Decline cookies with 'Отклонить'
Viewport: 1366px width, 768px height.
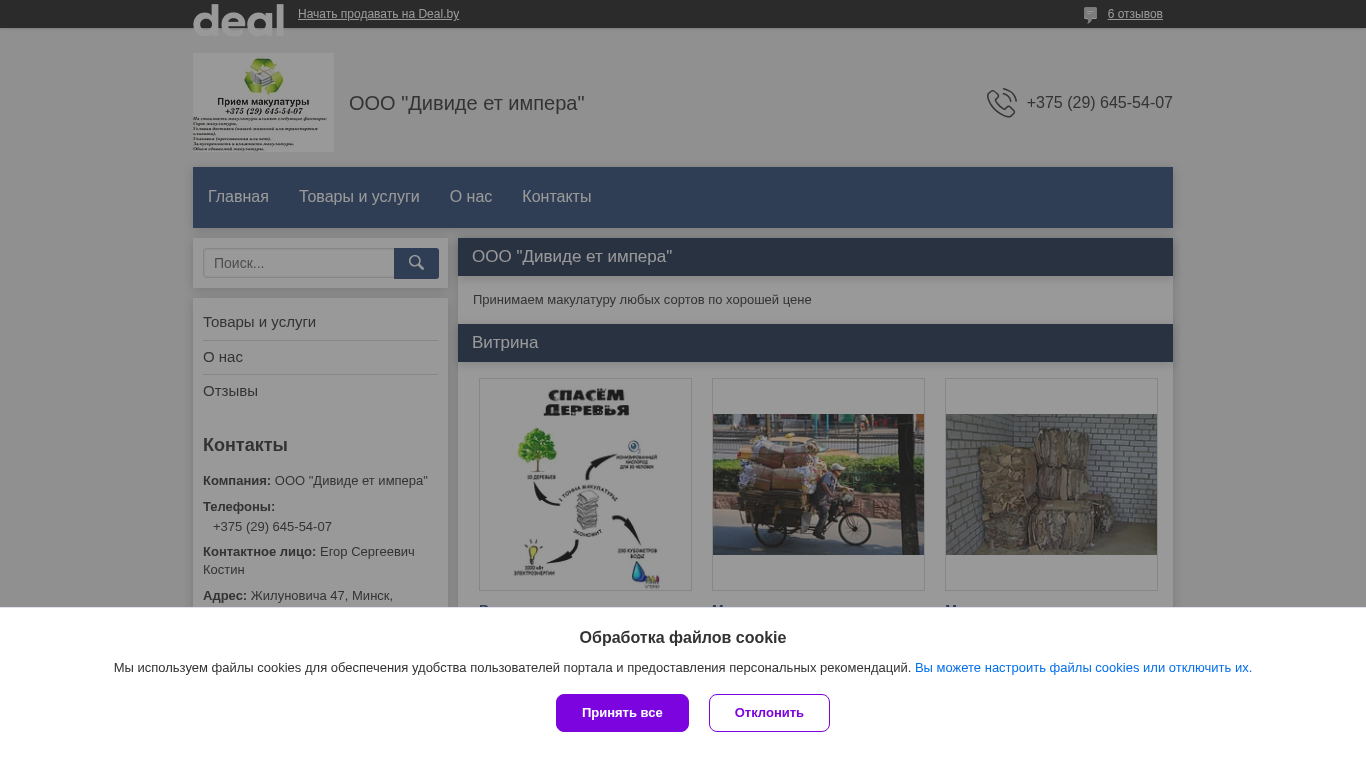pos(769,713)
